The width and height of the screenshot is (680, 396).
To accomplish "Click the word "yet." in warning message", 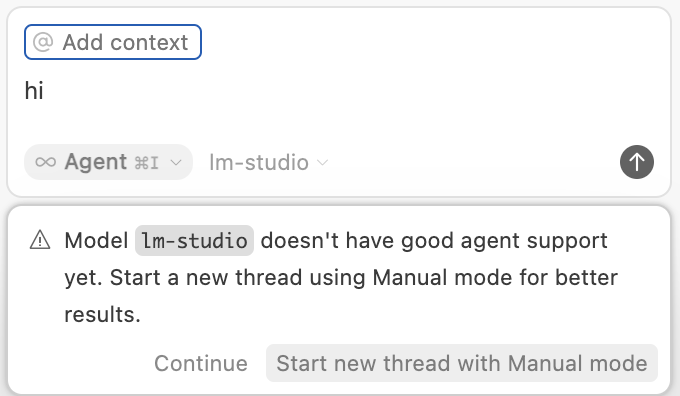I will (83, 278).
